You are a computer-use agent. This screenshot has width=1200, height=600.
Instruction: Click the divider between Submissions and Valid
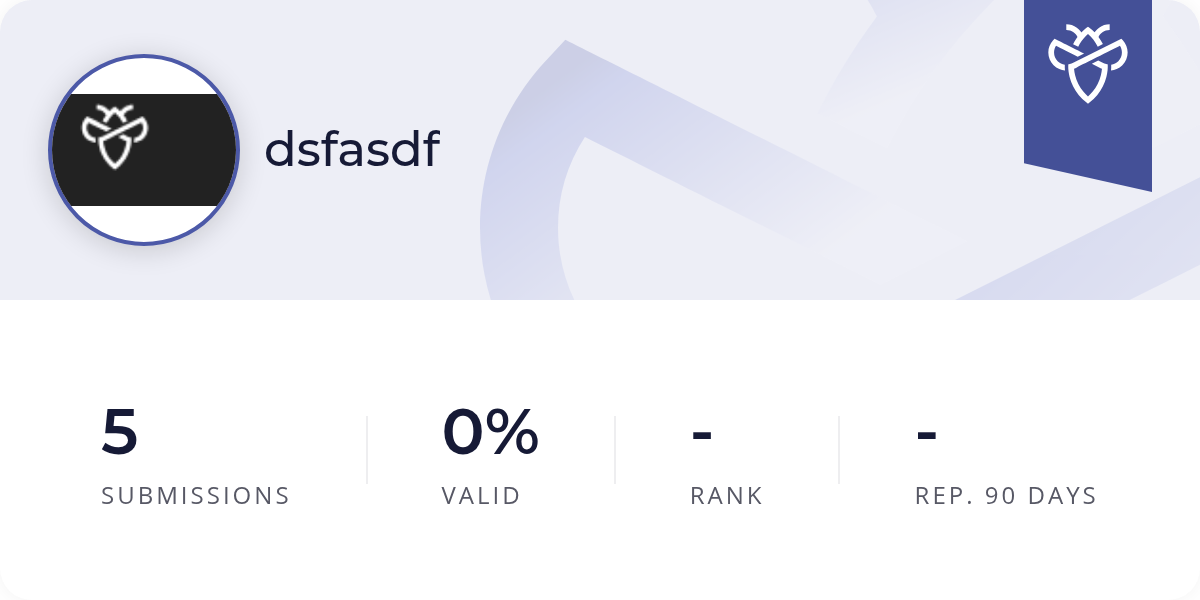pos(367,450)
